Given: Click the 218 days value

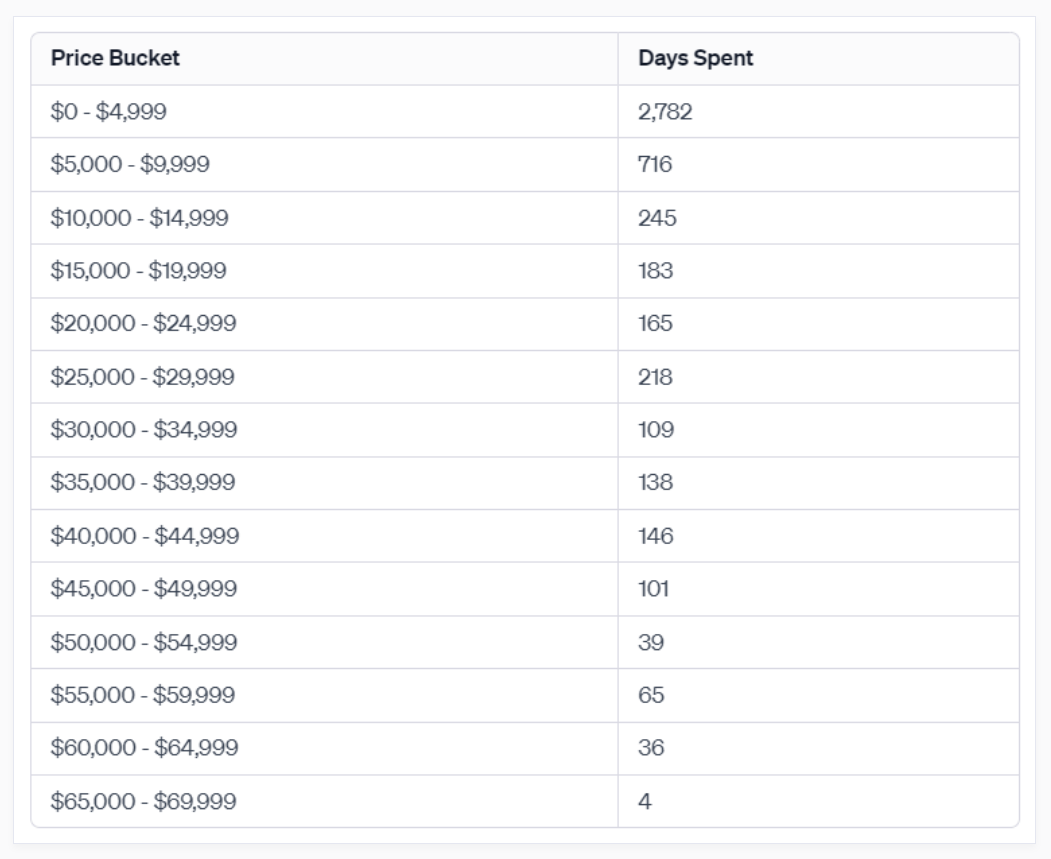Looking at the screenshot, I should [655, 377].
